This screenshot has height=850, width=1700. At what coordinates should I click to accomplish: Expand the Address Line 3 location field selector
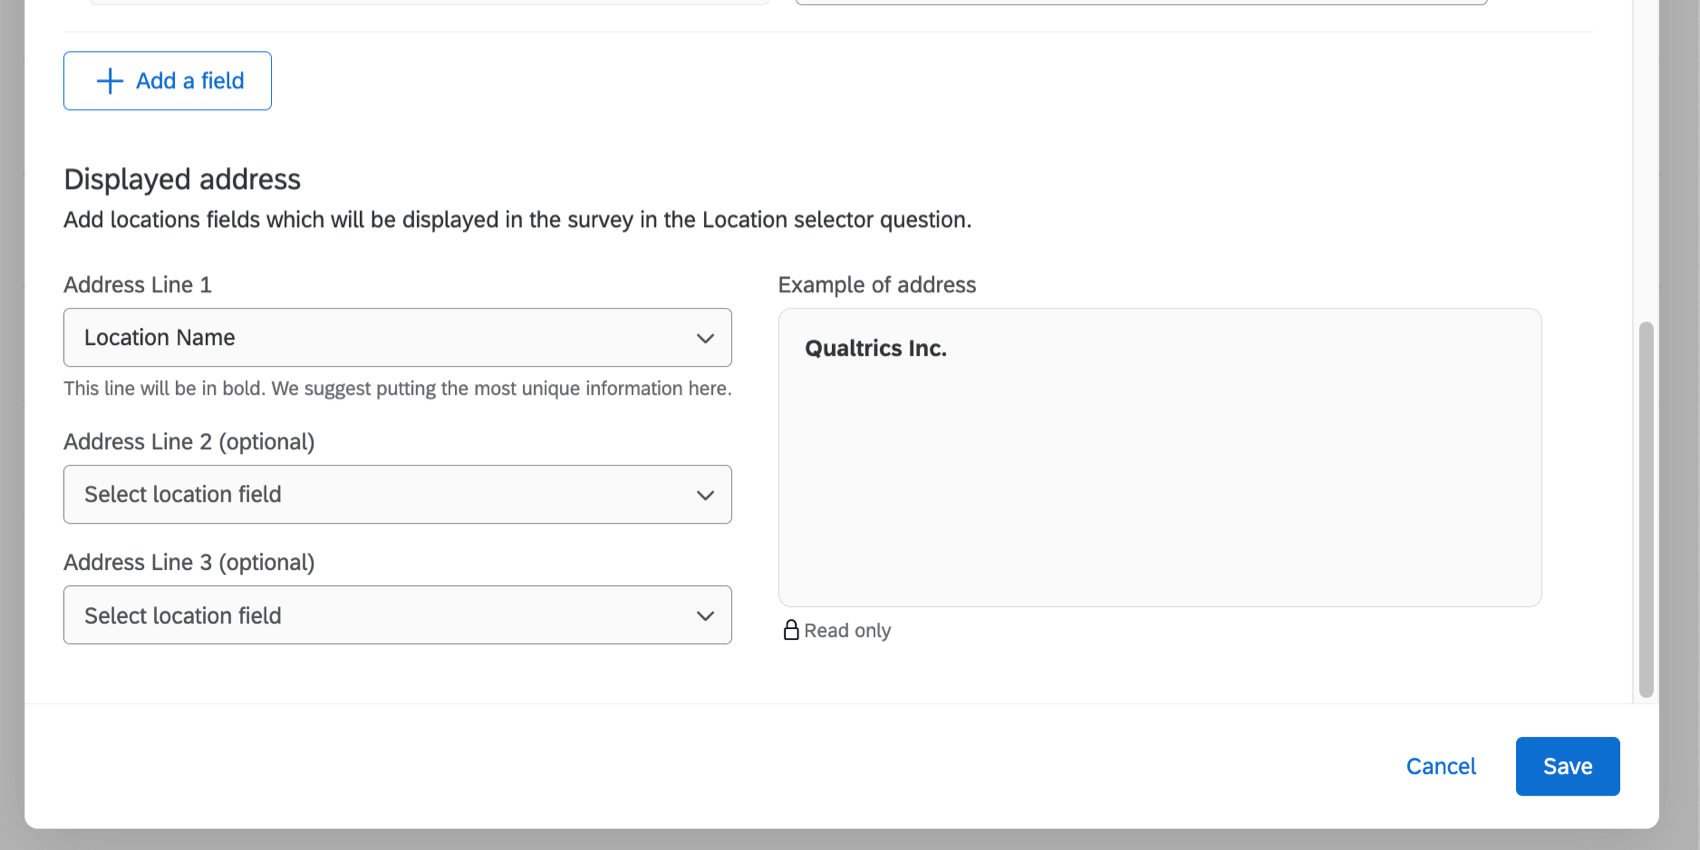pos(397,616)
